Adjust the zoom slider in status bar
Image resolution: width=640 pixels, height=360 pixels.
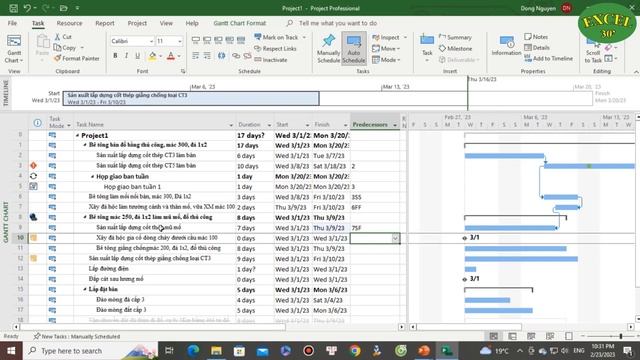pyautogui.click(x=621, y=336)
